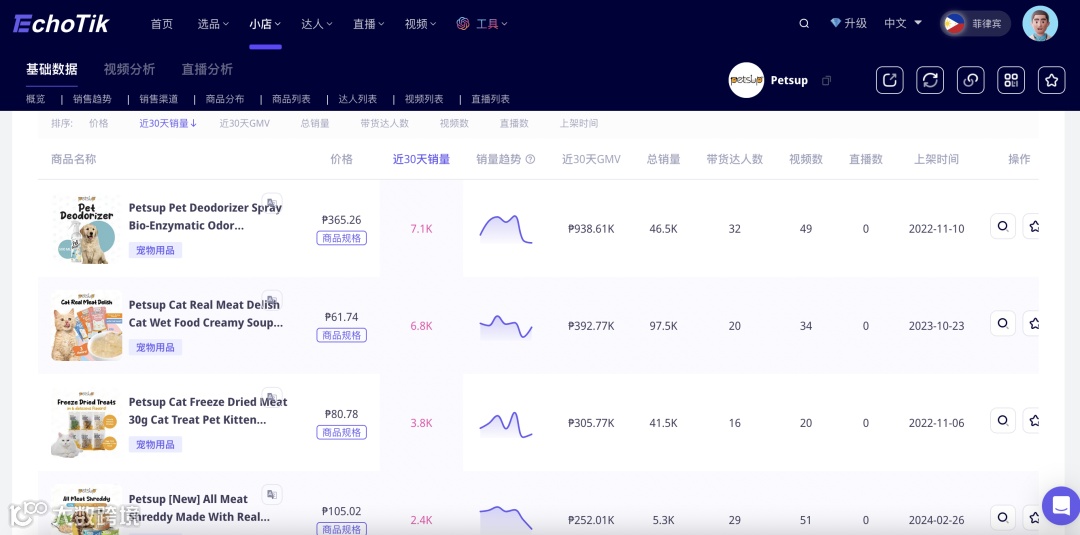Image resolution: width=1080 pixels, height=535 pixels.
Task: Click the open-in-new-window icon button
Action: [x=889, y=81]
